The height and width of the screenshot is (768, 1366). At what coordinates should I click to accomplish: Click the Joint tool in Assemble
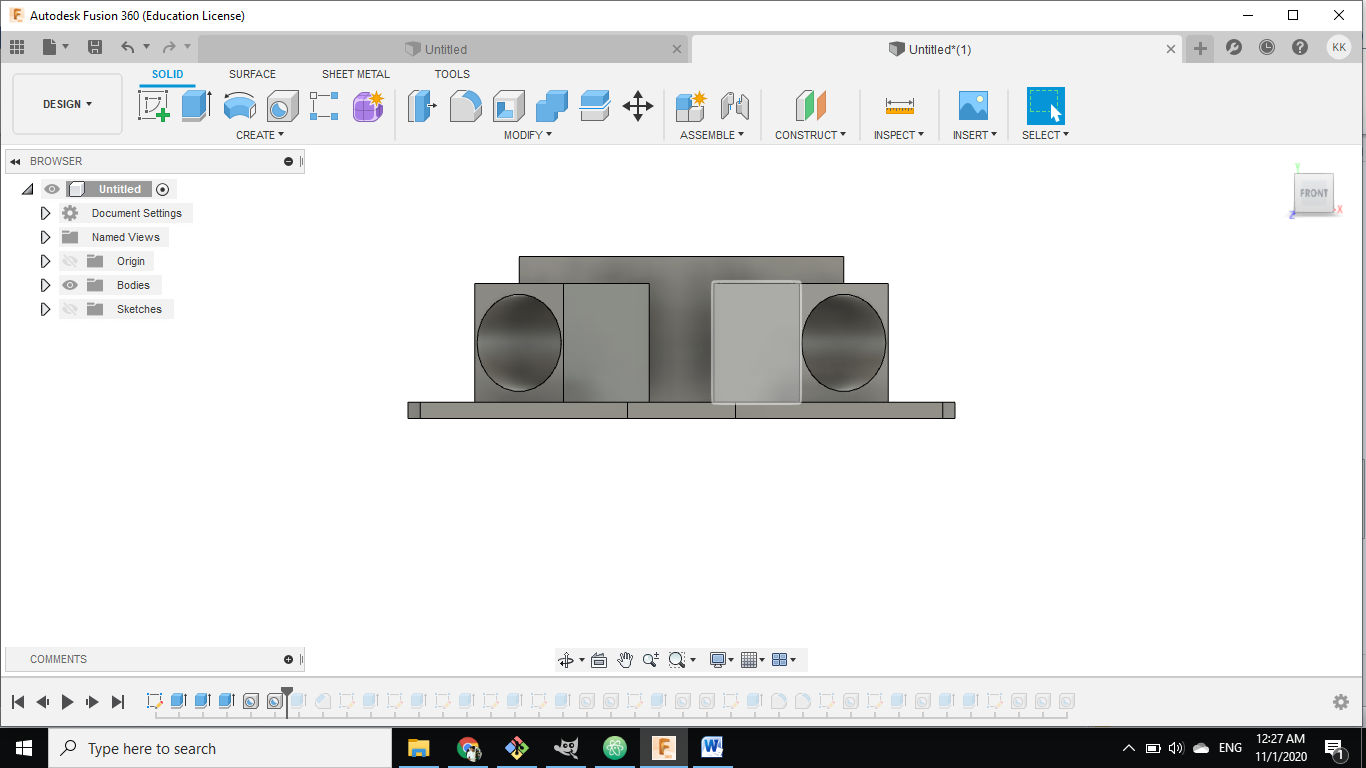734,105
